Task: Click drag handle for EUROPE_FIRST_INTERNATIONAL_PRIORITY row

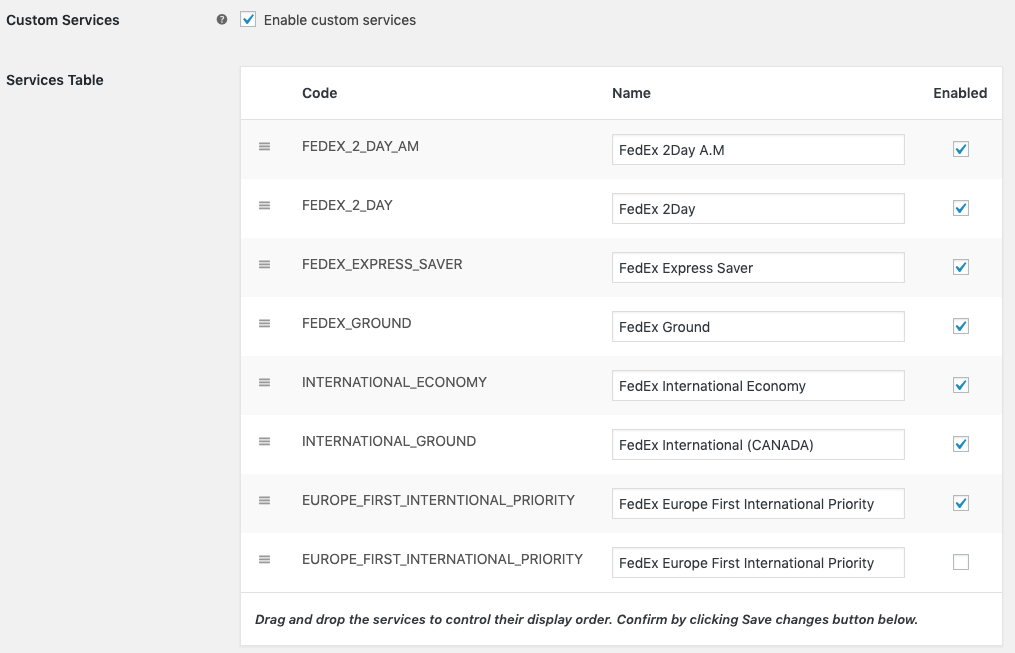Action: coord(265,559)
